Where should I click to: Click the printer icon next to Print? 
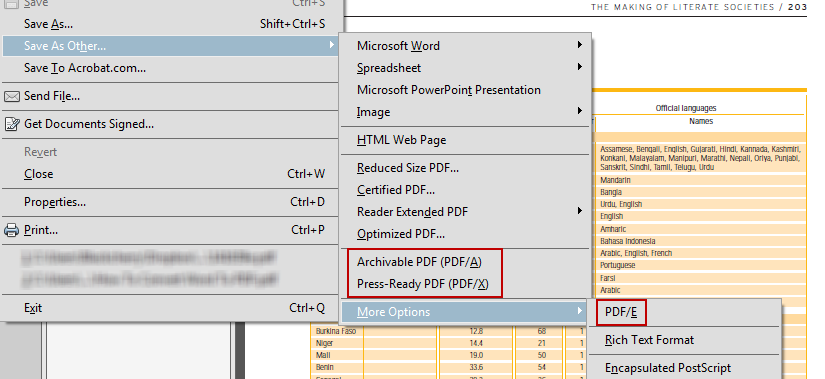12,230
